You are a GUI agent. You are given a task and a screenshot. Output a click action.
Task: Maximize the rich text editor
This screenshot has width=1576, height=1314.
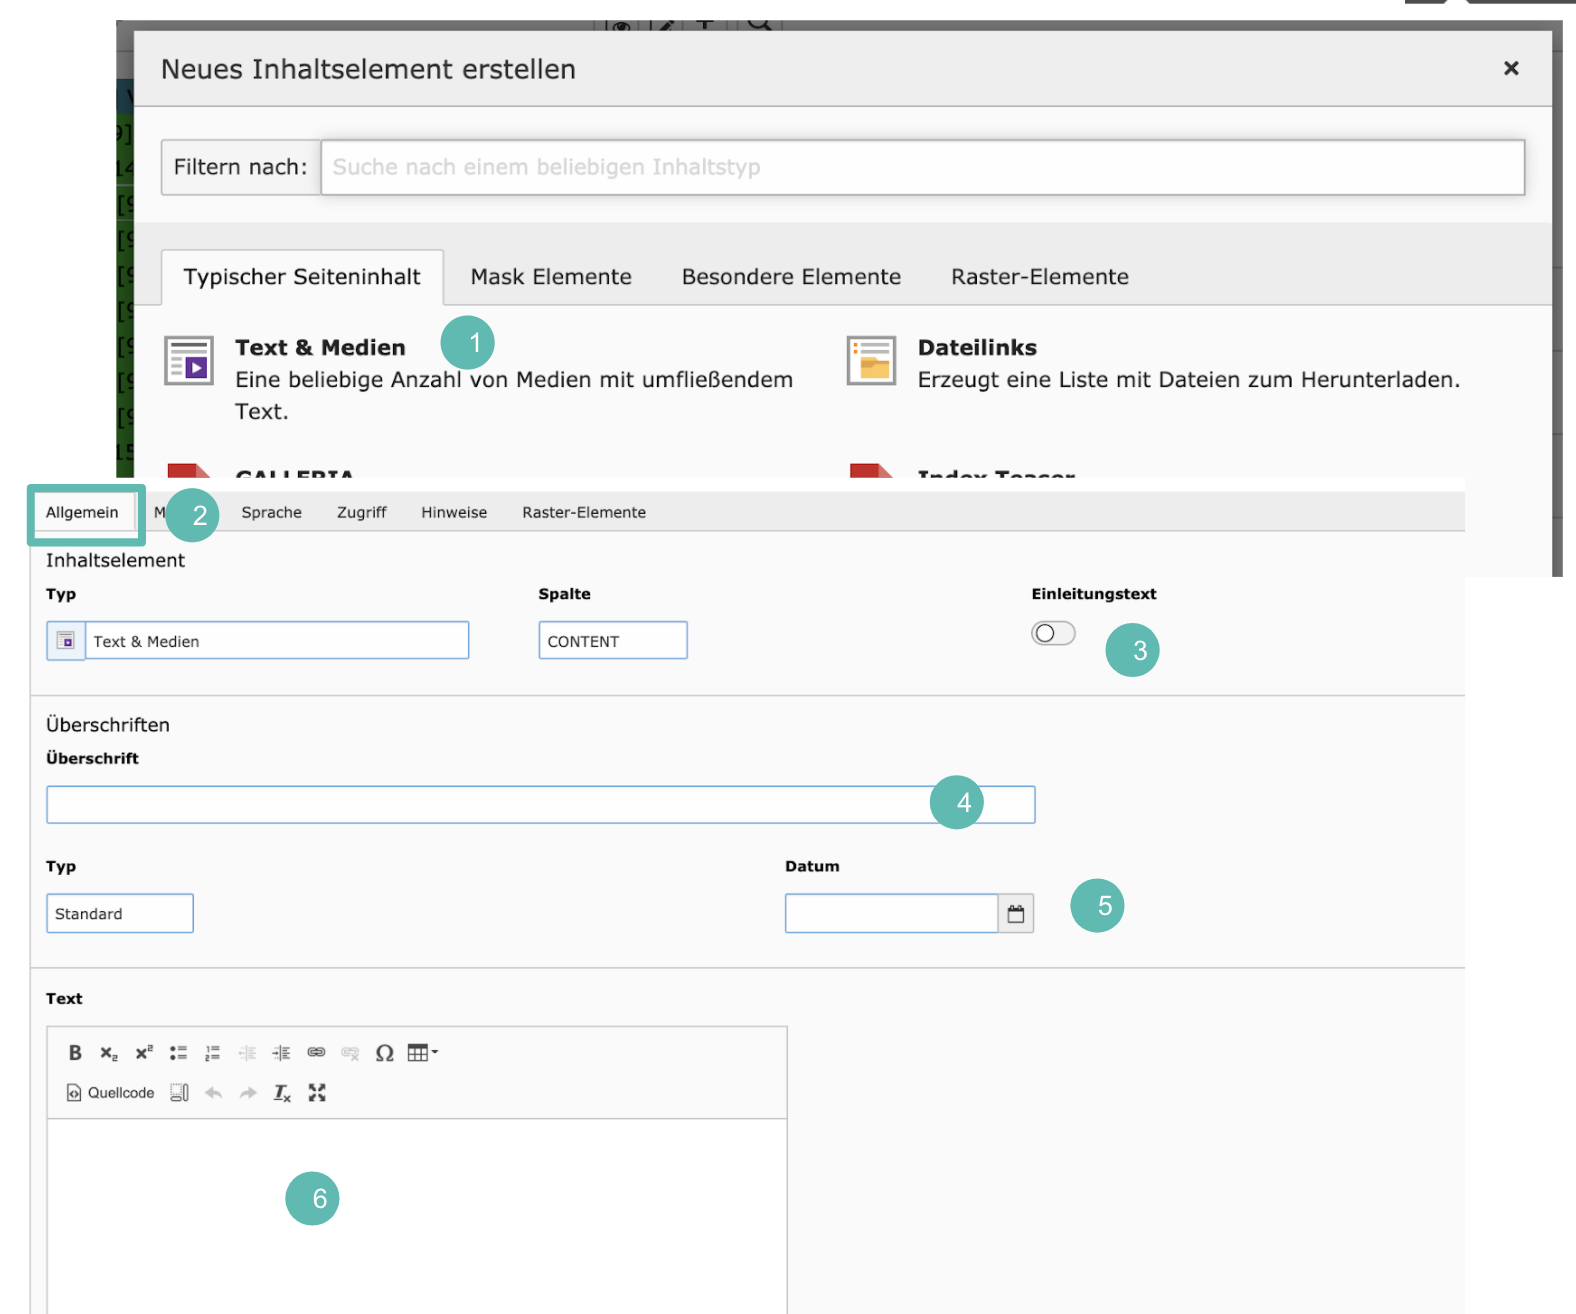pos(317,1093)
